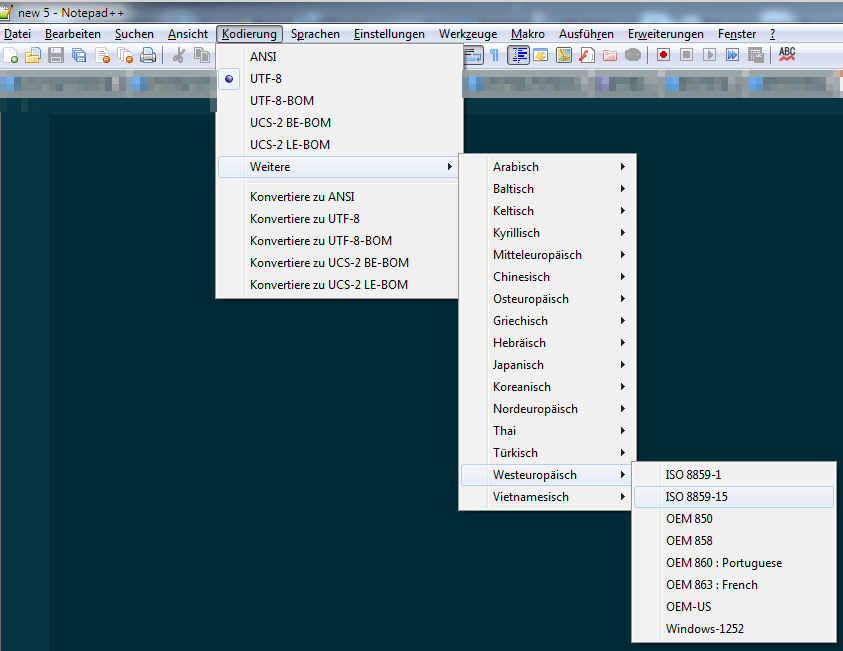Expand the Keltisch encoding submenu
This screenshot has width=843, height=651.
click(547, 211)
